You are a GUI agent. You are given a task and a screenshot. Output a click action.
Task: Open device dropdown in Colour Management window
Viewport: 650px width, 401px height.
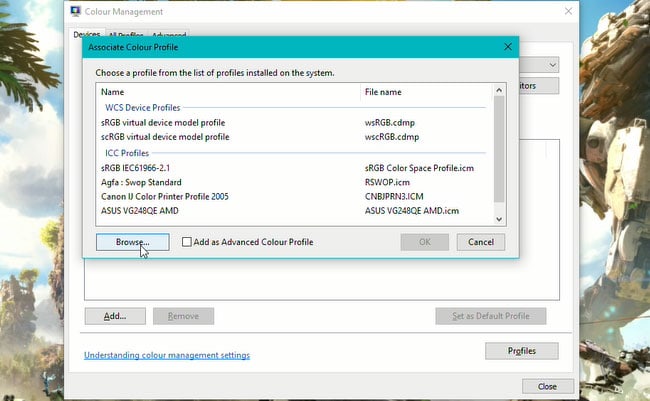(x=552, y=65)
